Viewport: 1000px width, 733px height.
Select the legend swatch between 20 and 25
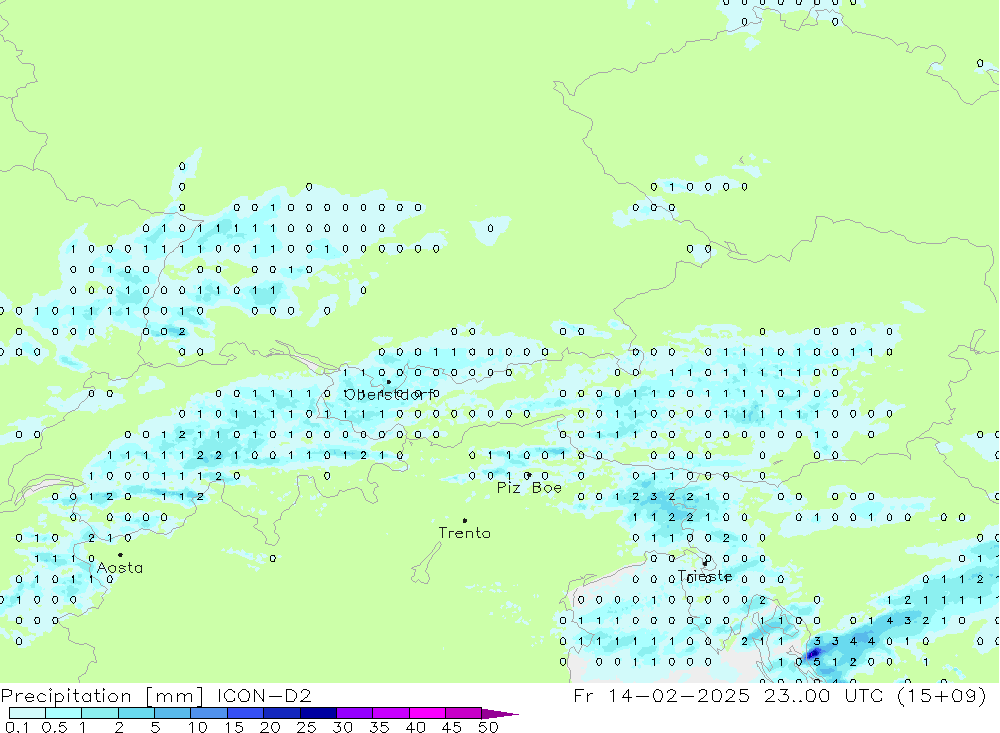[282, 713]
